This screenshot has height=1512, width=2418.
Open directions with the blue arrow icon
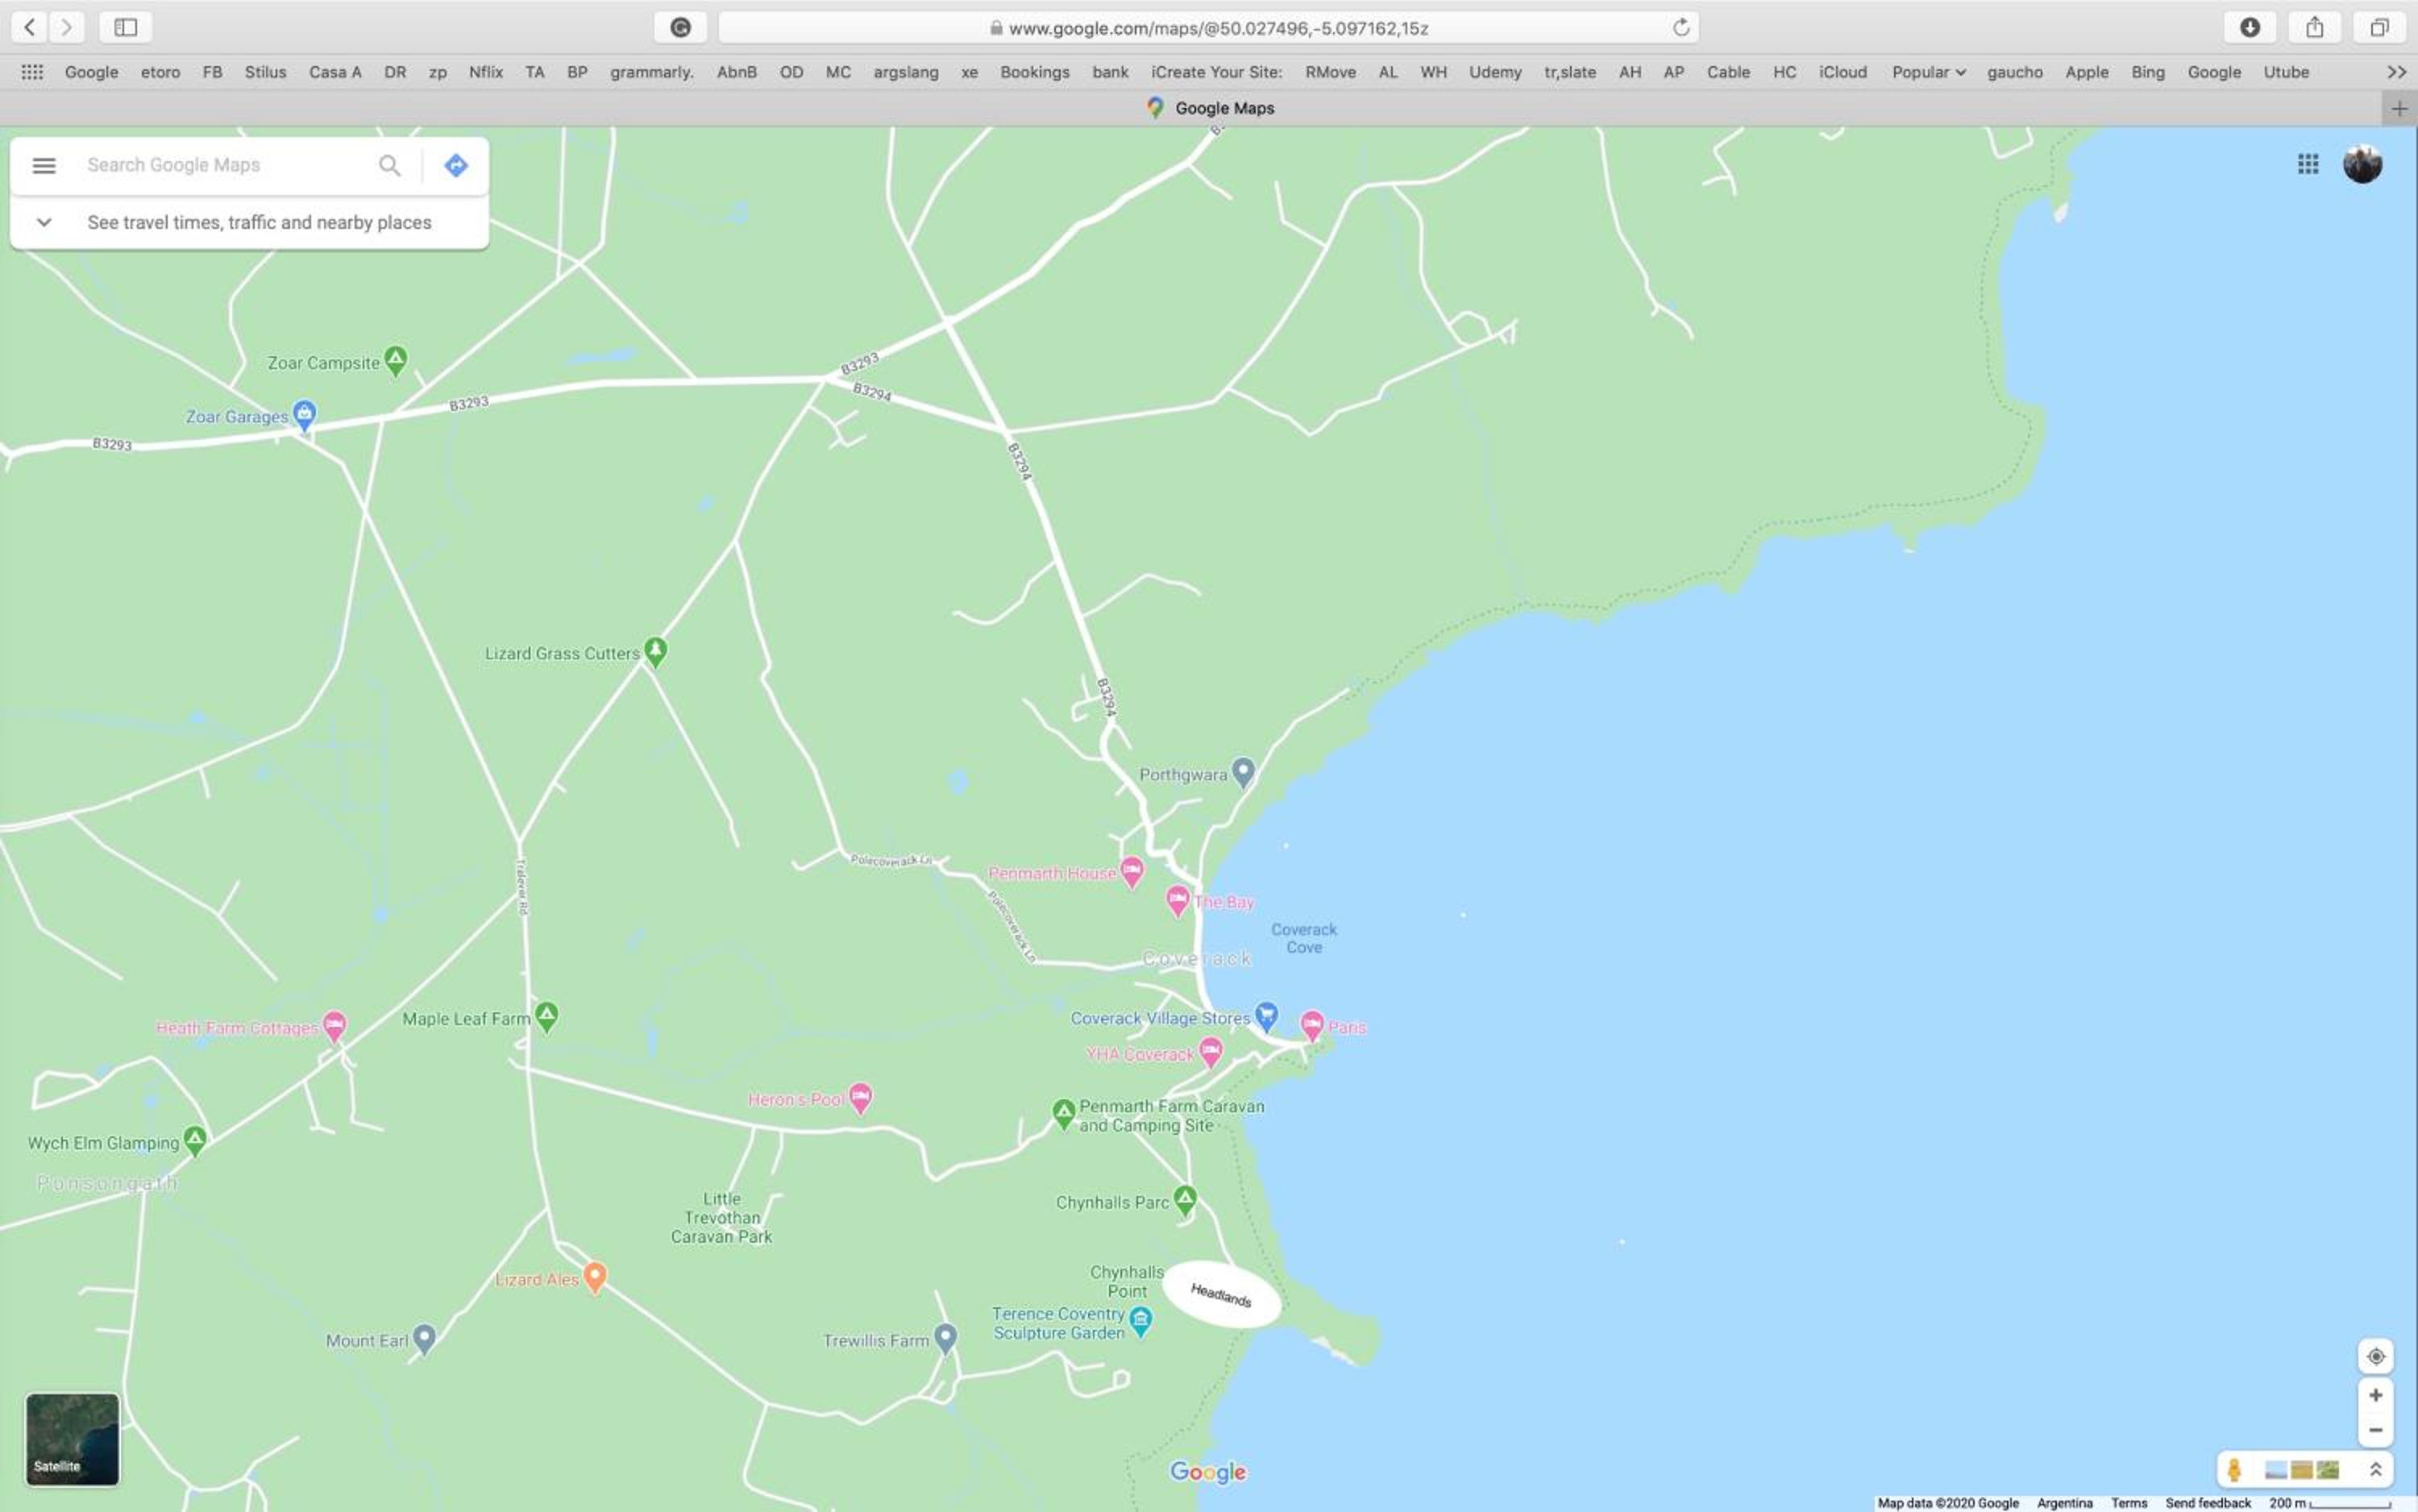coord(456,165)
